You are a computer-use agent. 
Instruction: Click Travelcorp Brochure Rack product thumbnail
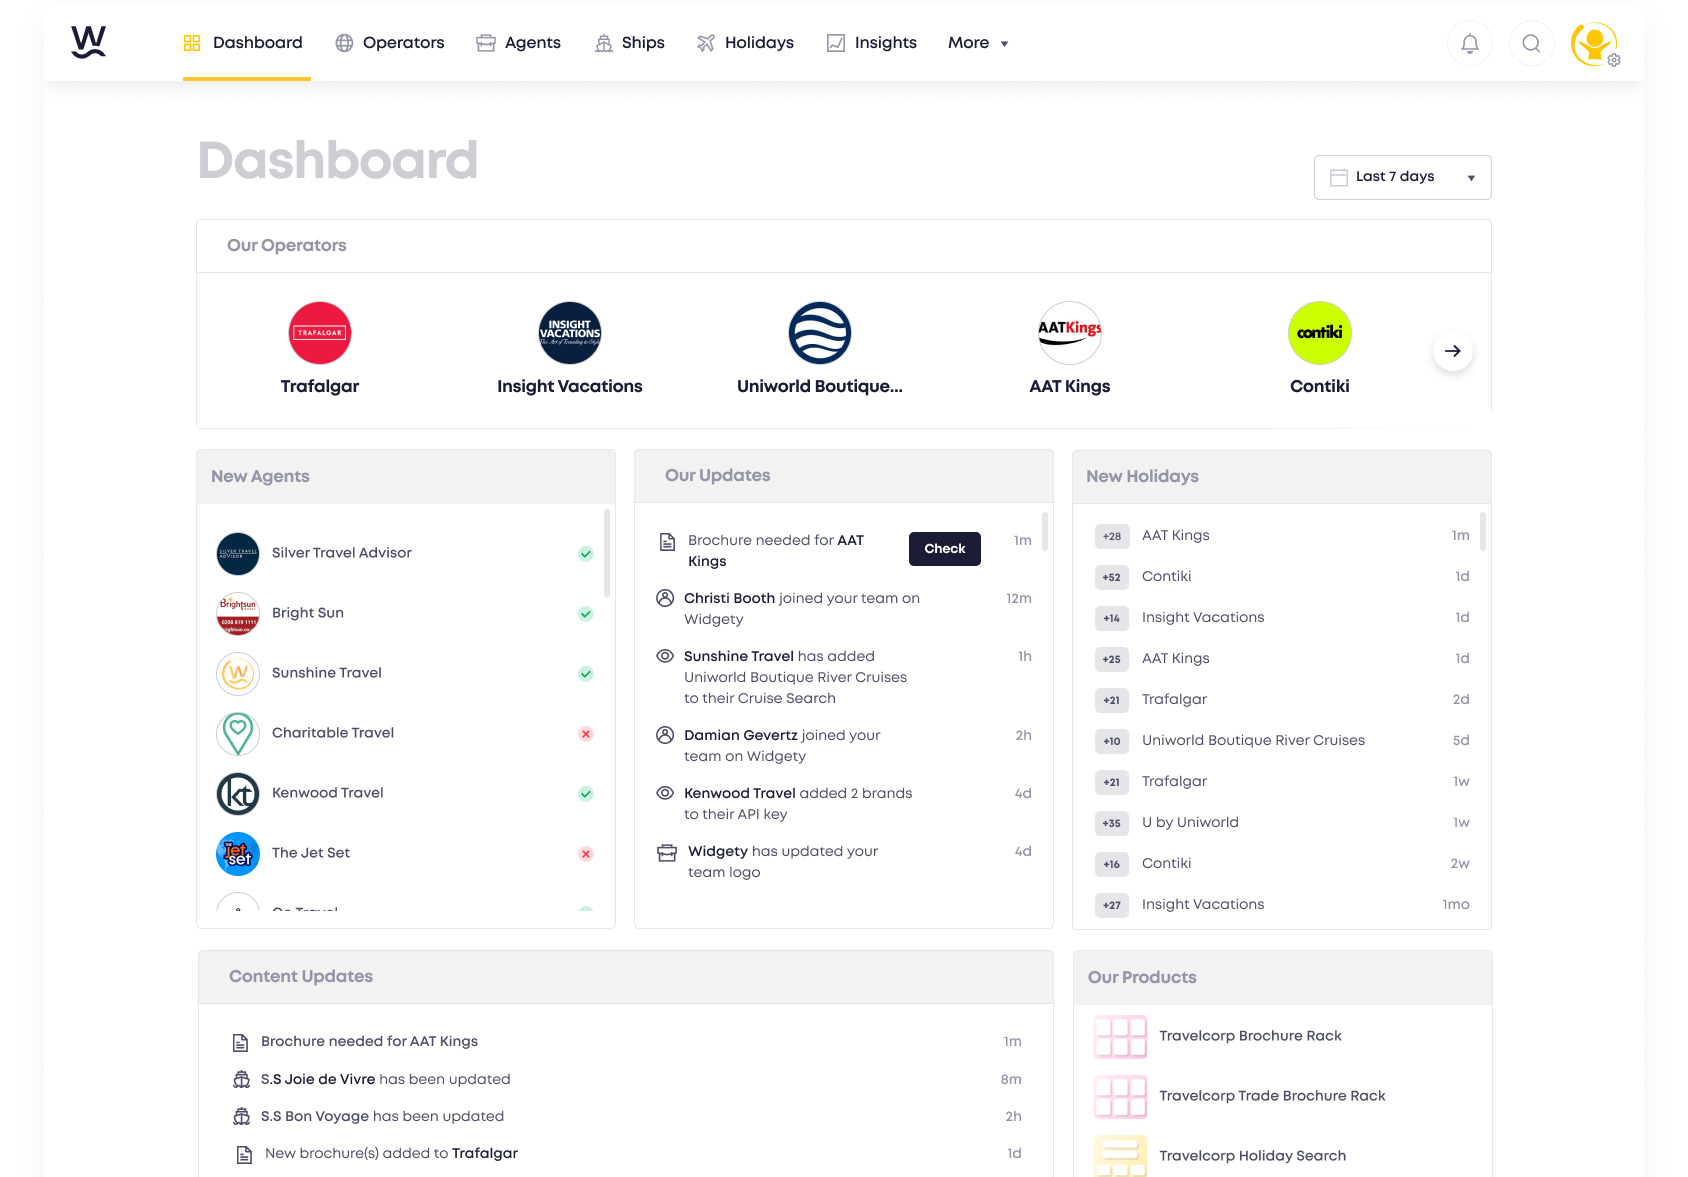1120,1036
